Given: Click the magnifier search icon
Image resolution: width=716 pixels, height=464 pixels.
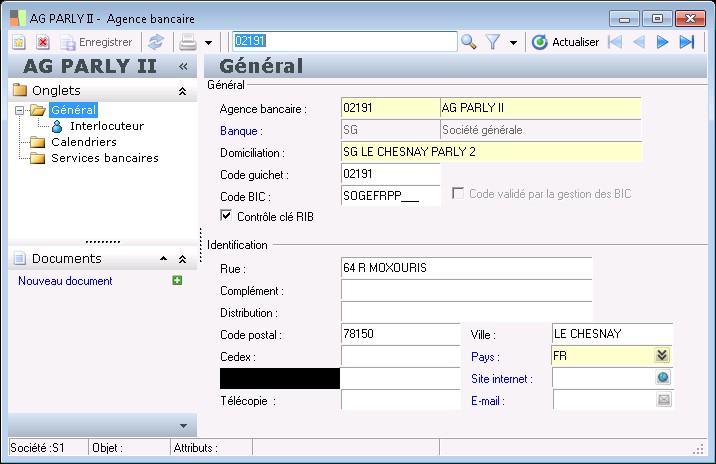Looking at the screenshot, I should [x=468, y=42].
